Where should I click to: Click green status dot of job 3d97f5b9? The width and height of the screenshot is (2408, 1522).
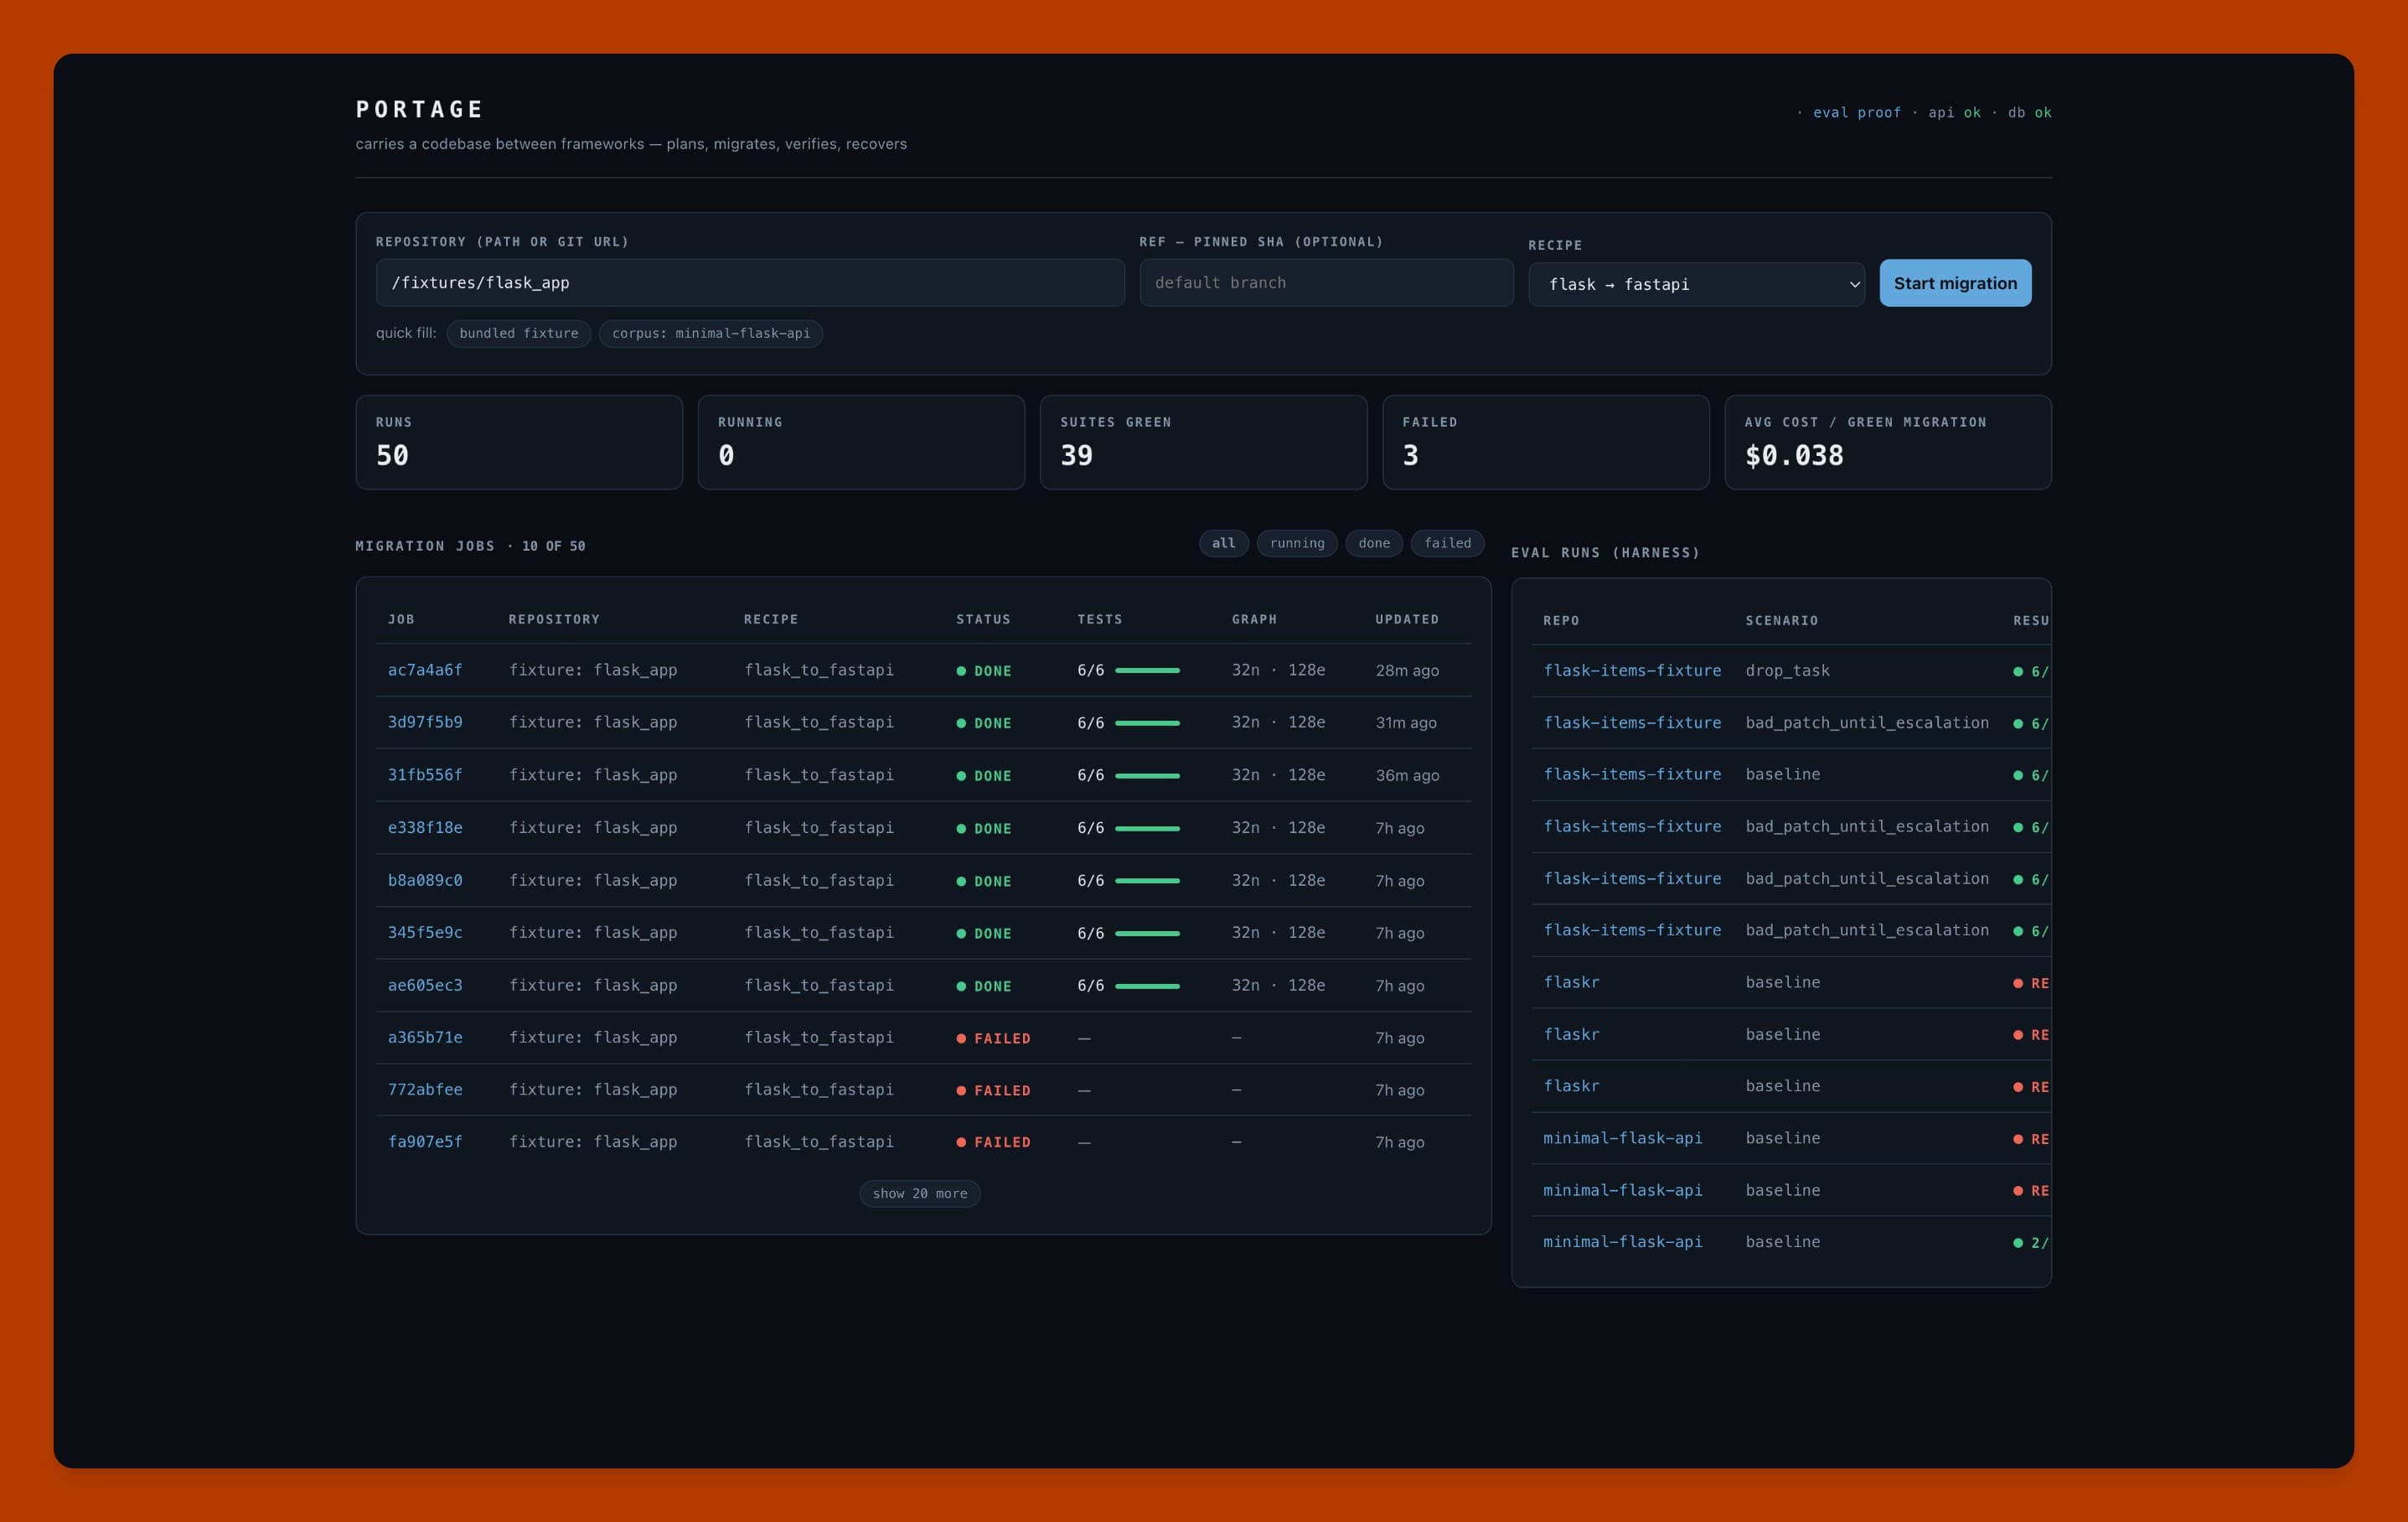click(961, 723)
